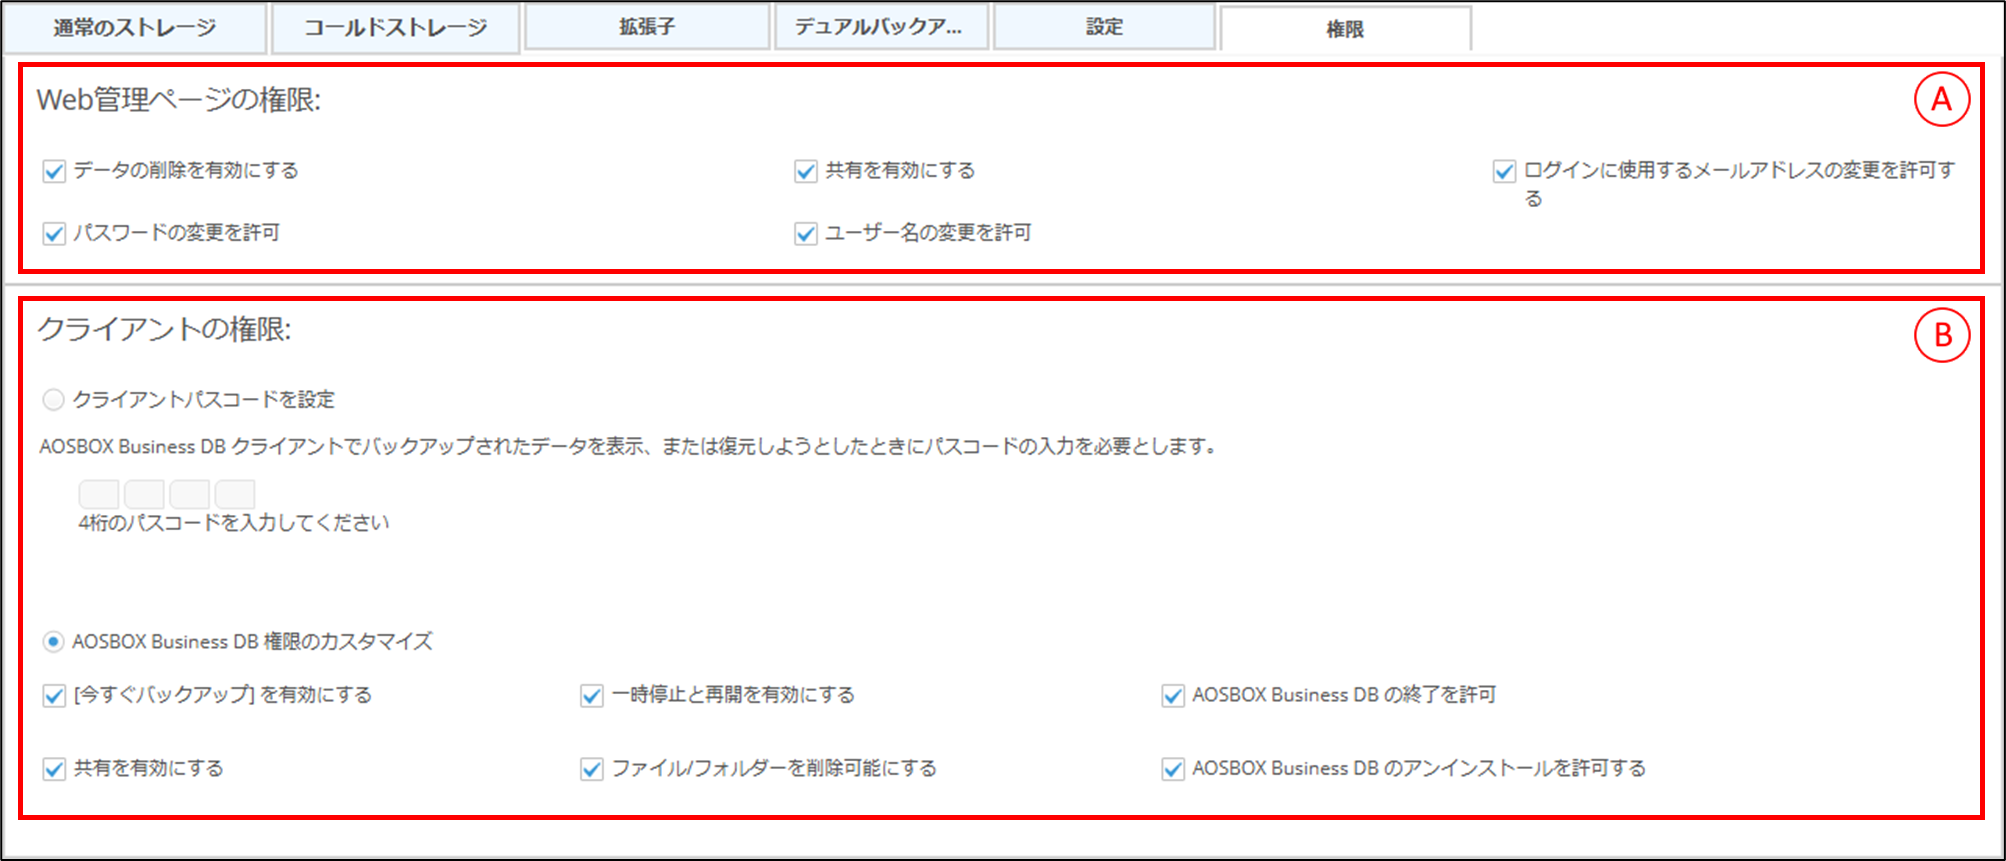Toggle ユーザー名の変更を許可 checkbox
2006x861 pixels.
click(x=806, y=233)
